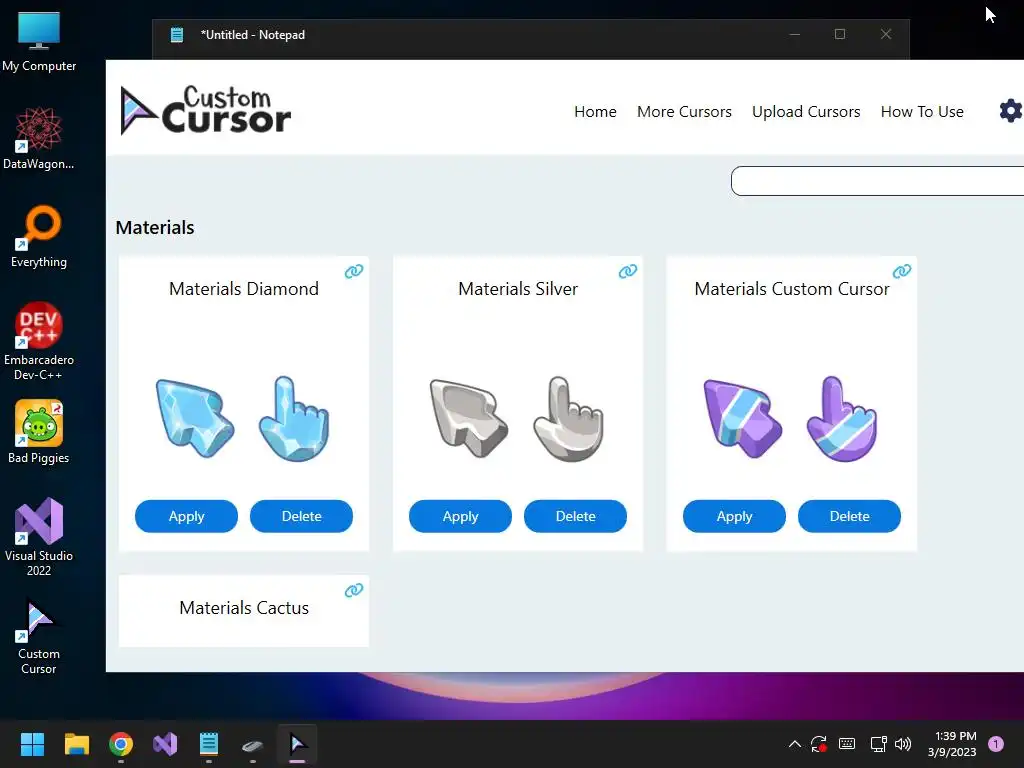Open the Bad Piggies desktop shortcut
Screen dimensions: 1024x768
click(x=39, y=432)
